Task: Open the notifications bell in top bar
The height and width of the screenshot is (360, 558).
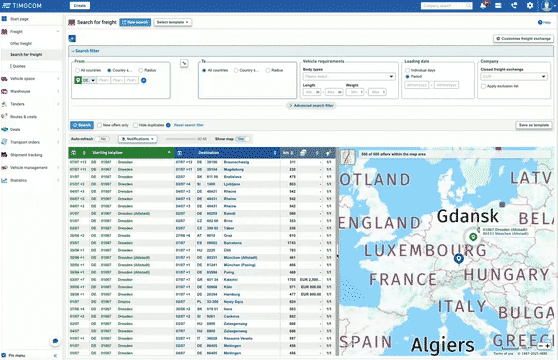Action: (x=483, y=5)
